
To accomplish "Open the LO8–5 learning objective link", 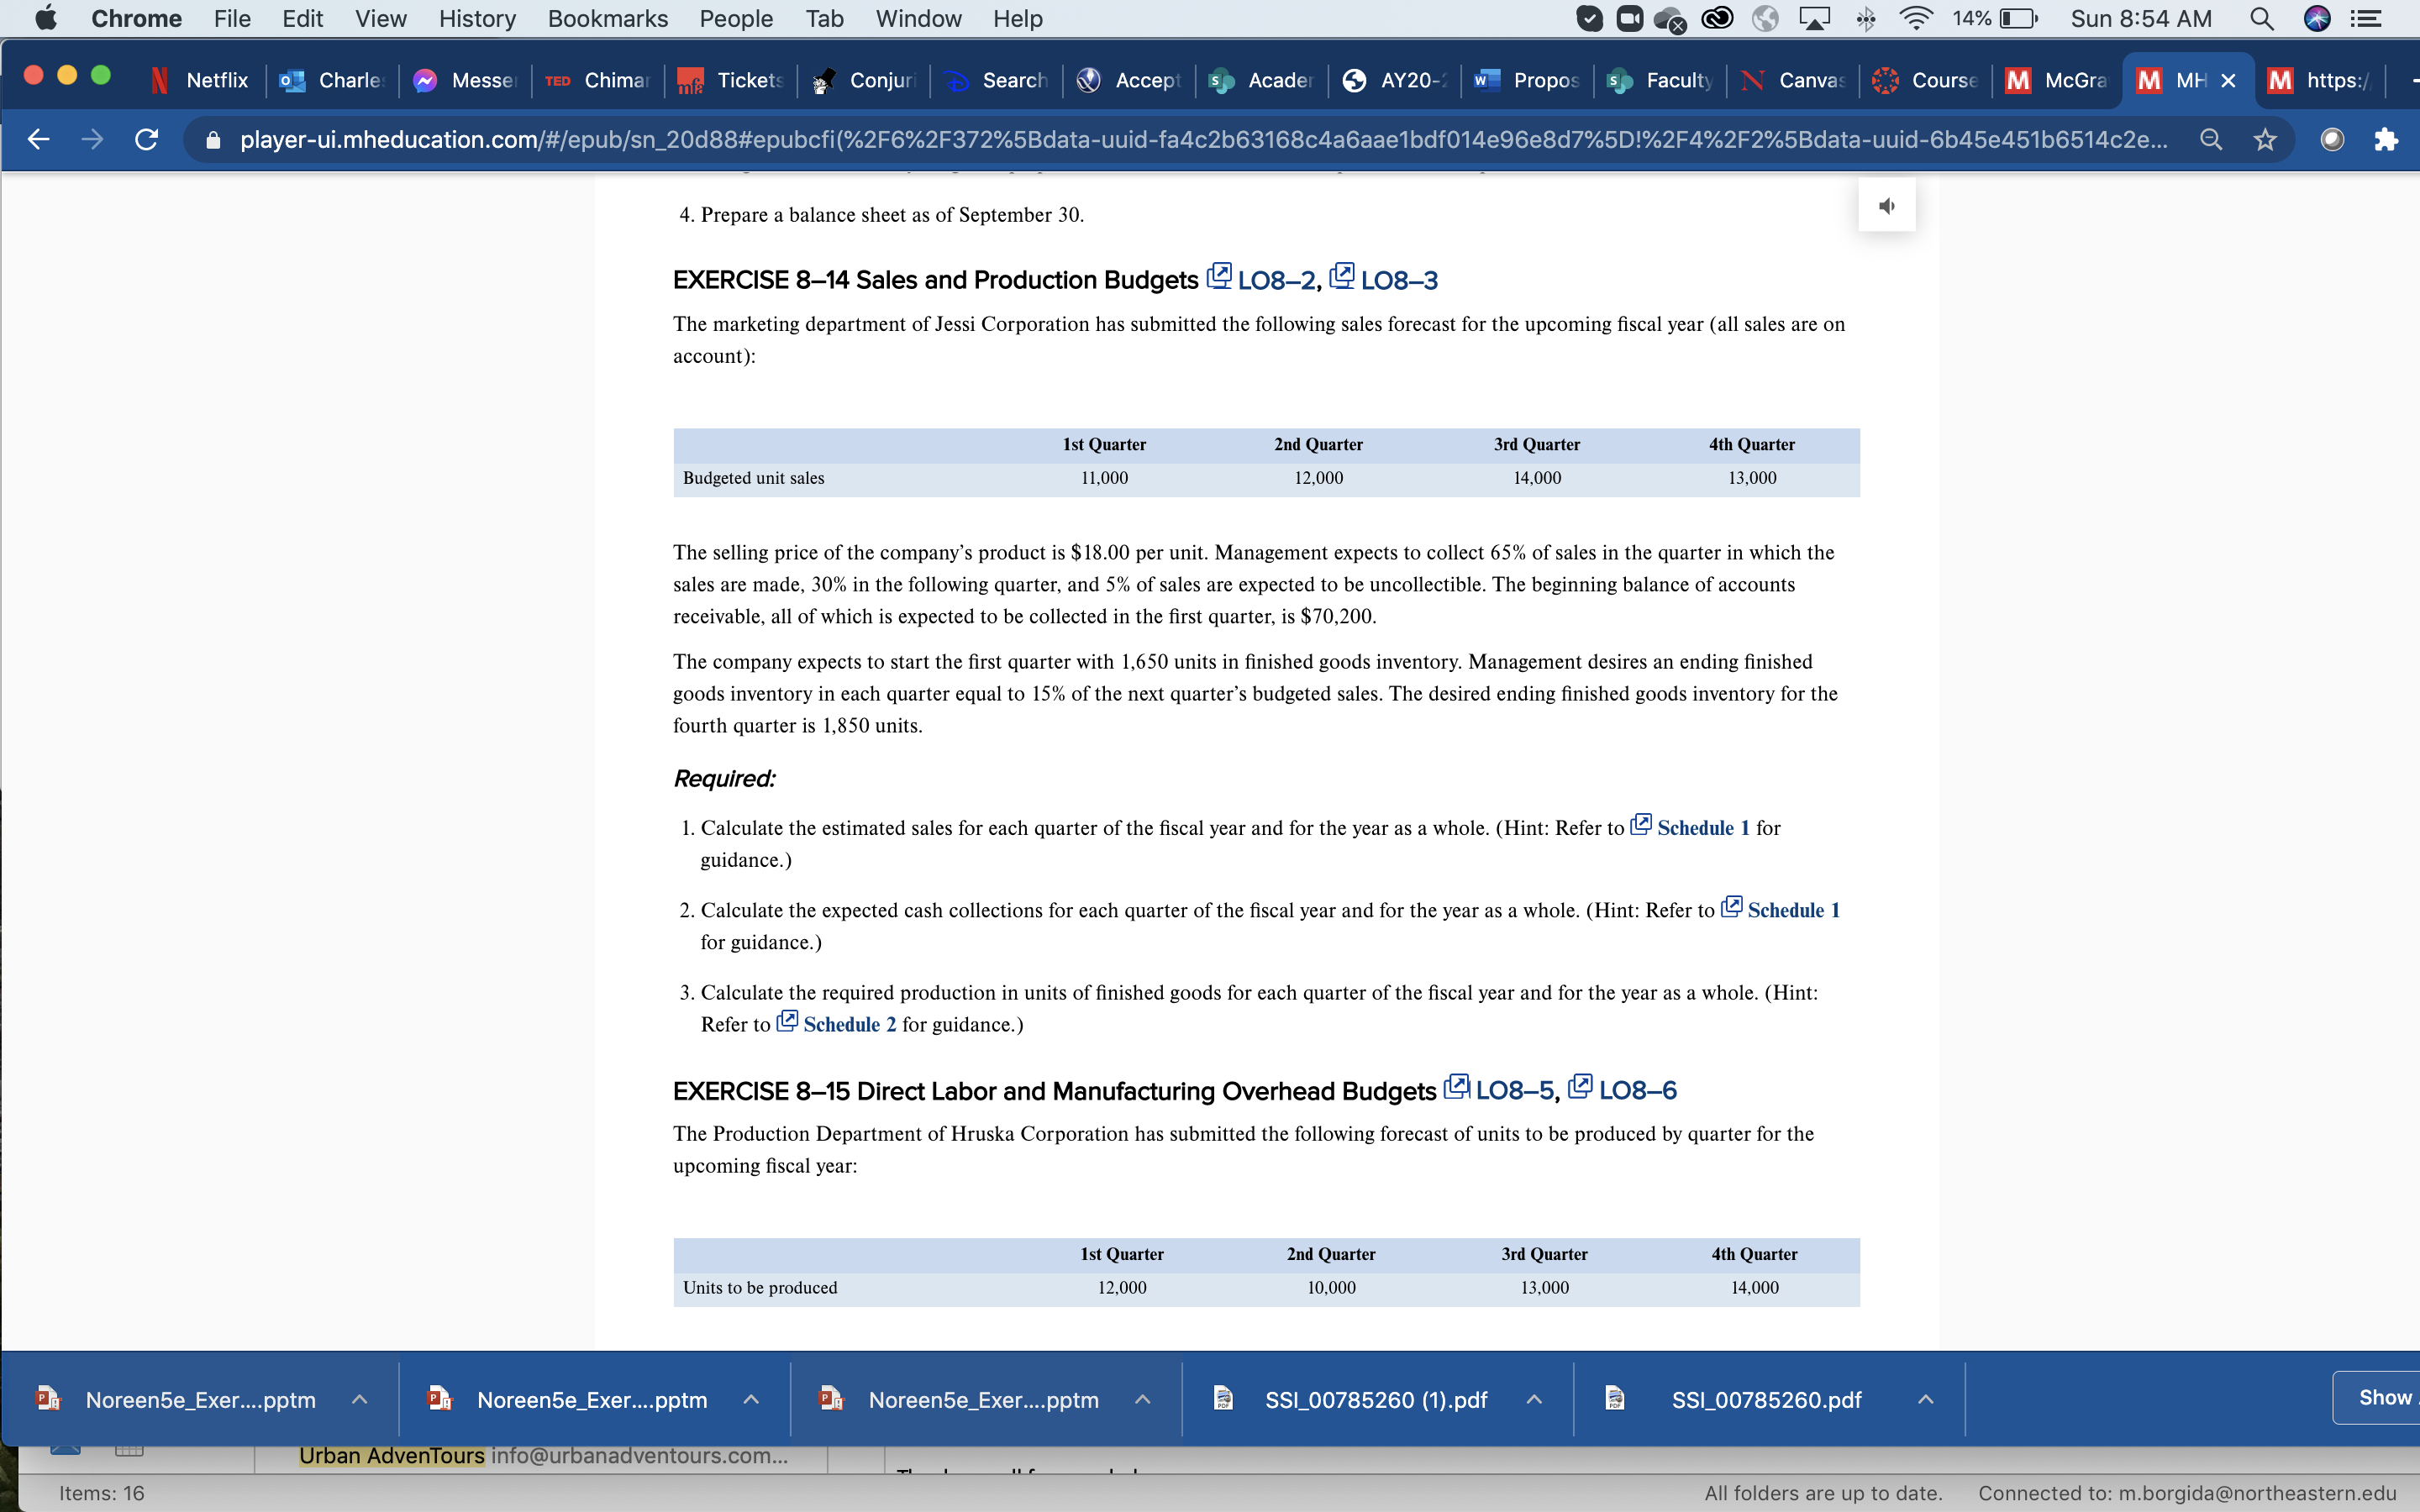I will click(x=1513, y=1090).
